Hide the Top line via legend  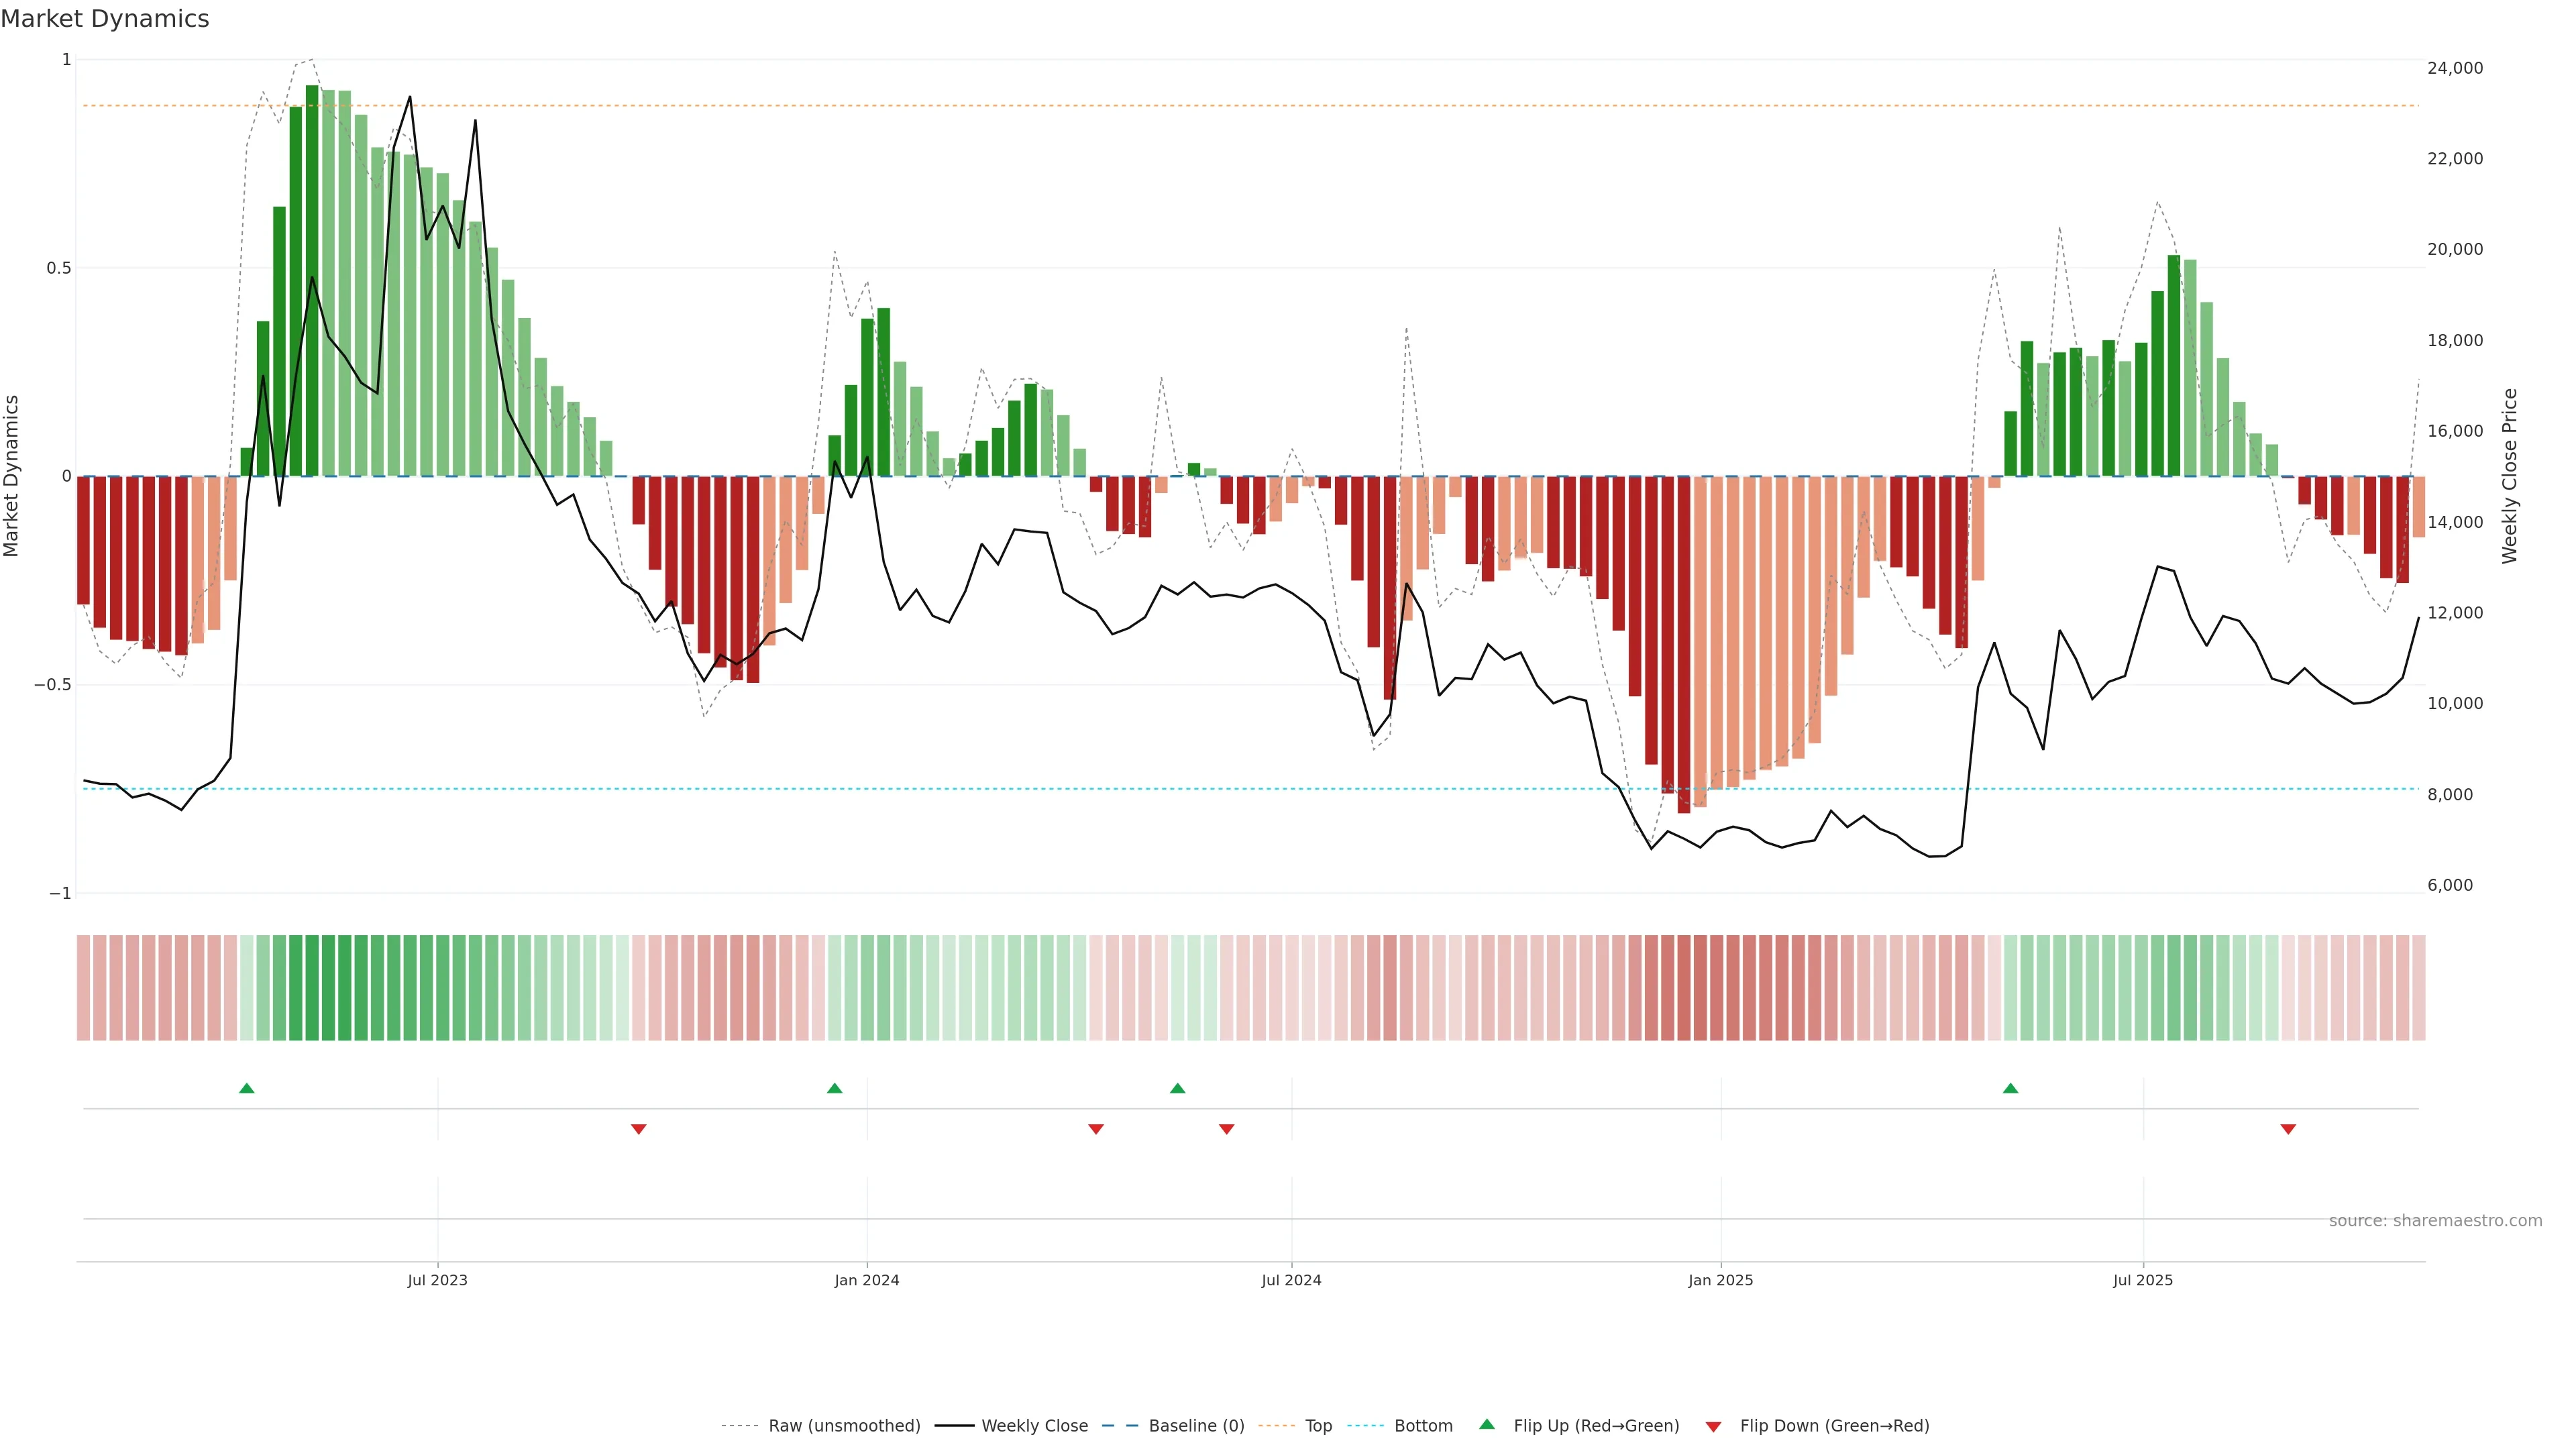pos(1318,1426)
